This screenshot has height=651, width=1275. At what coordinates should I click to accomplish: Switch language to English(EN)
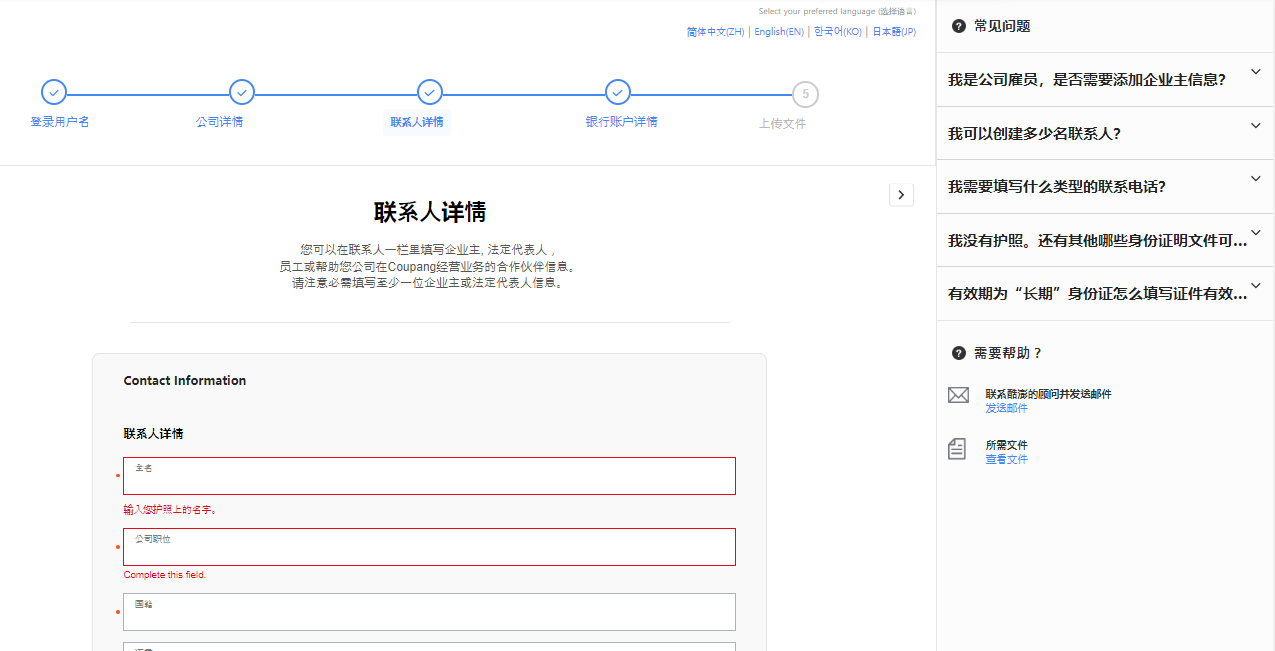[778, 31]
